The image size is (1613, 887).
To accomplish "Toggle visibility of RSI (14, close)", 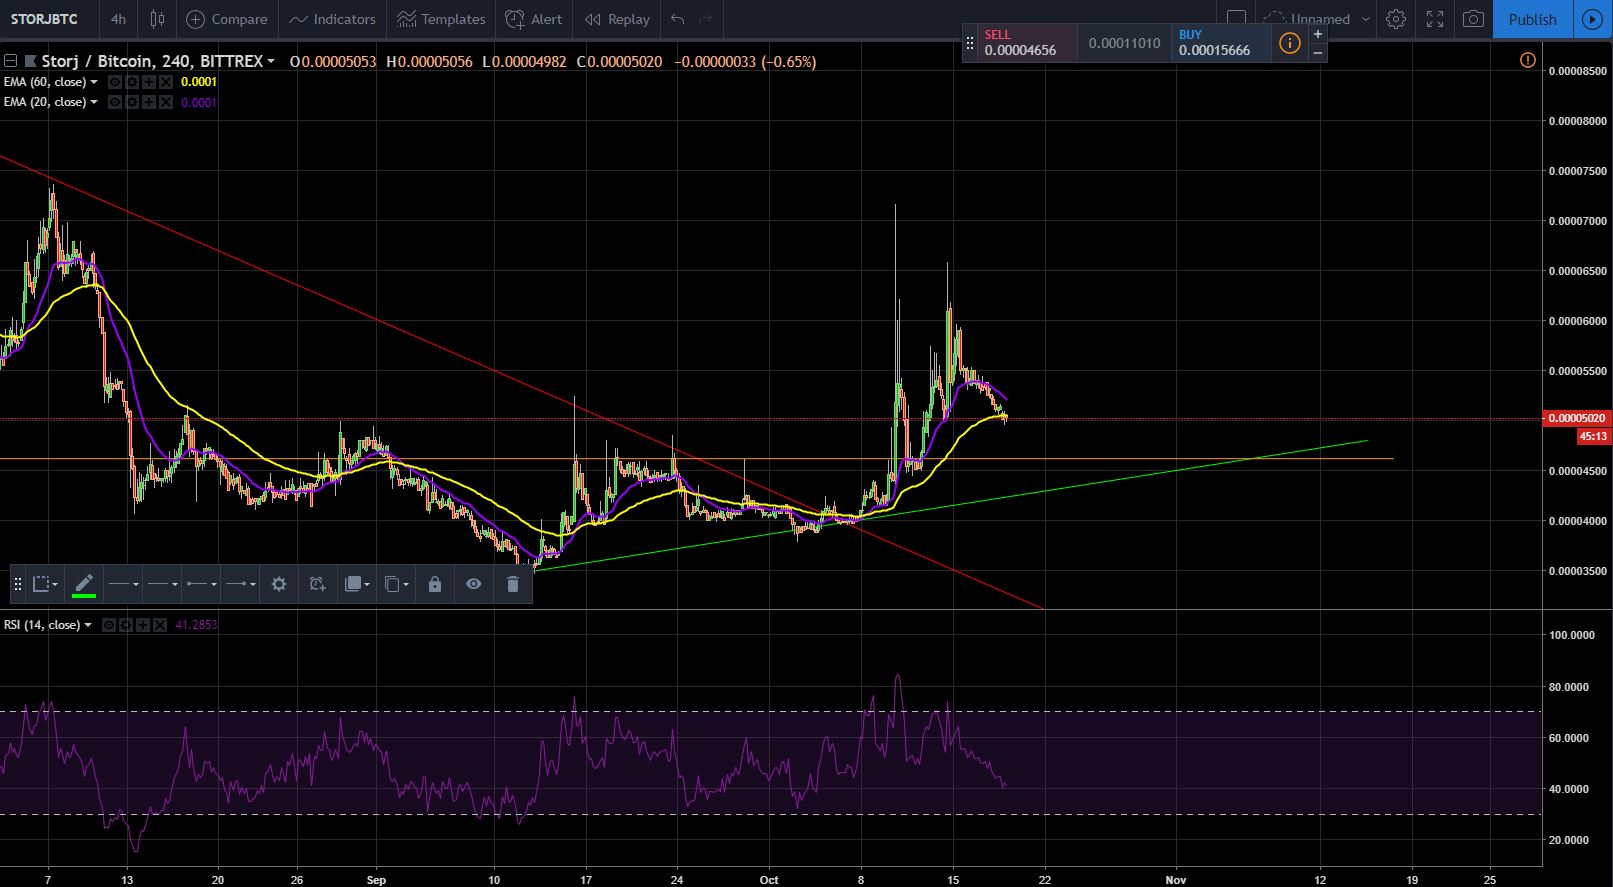I will tap(109, 625).
